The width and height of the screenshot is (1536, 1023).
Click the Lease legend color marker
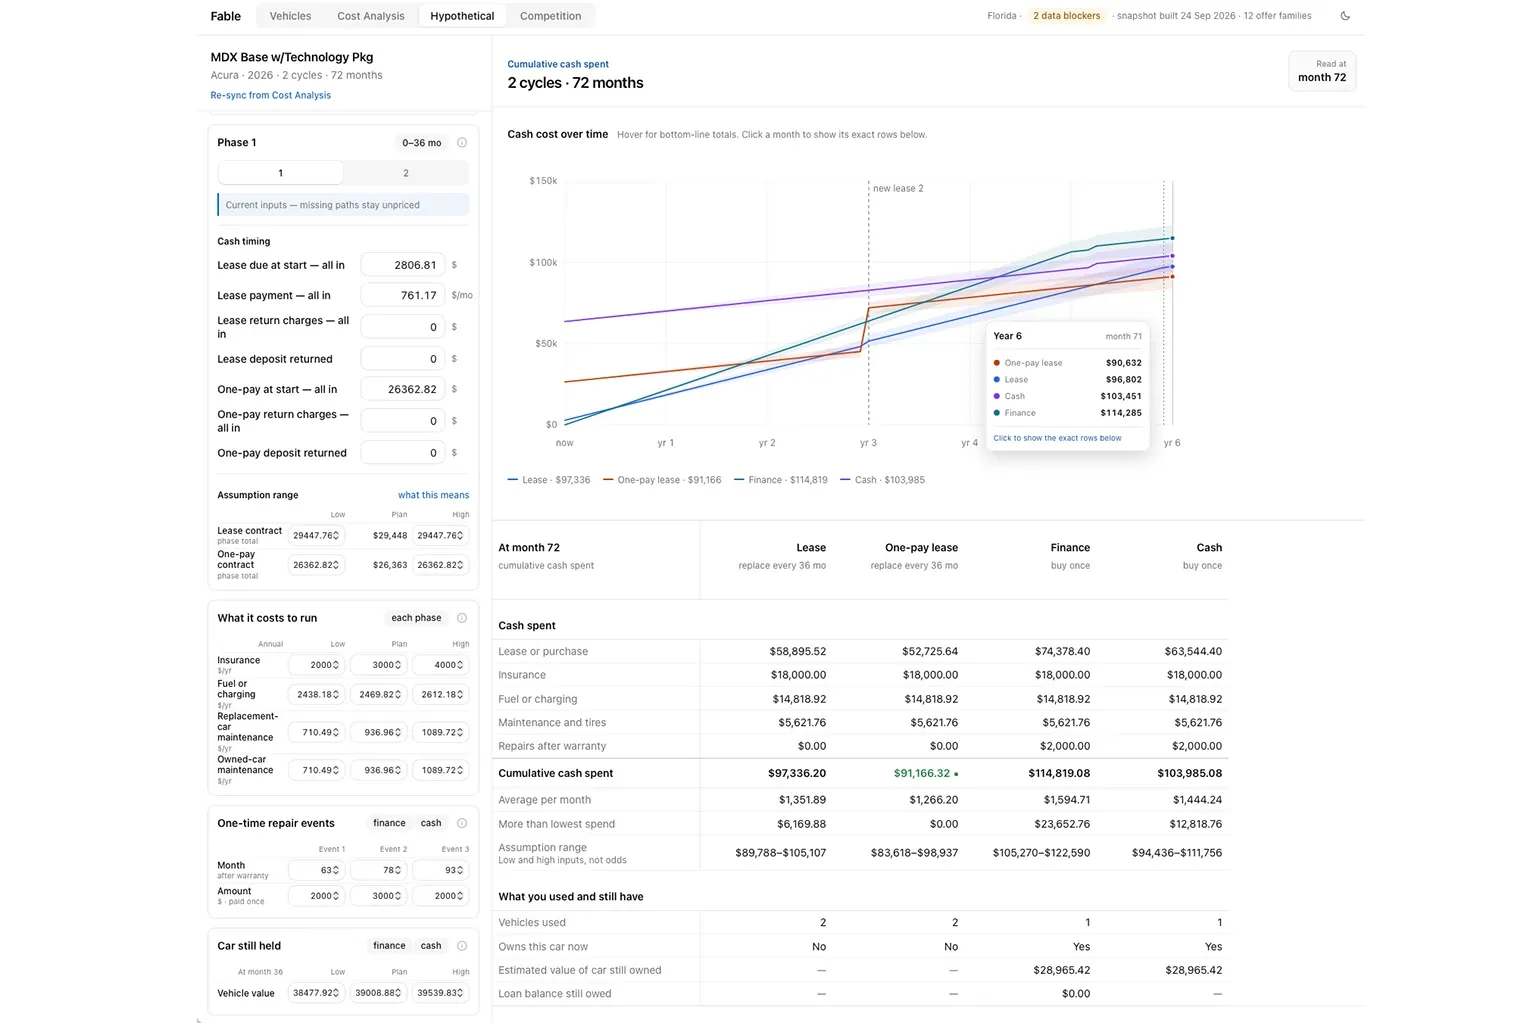pos(513,480)
